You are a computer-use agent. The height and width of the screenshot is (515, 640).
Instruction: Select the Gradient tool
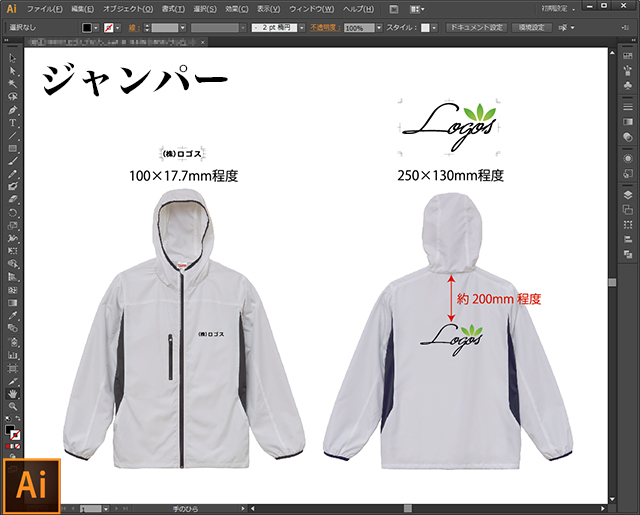pyautogui.click(x=13, y=303)
